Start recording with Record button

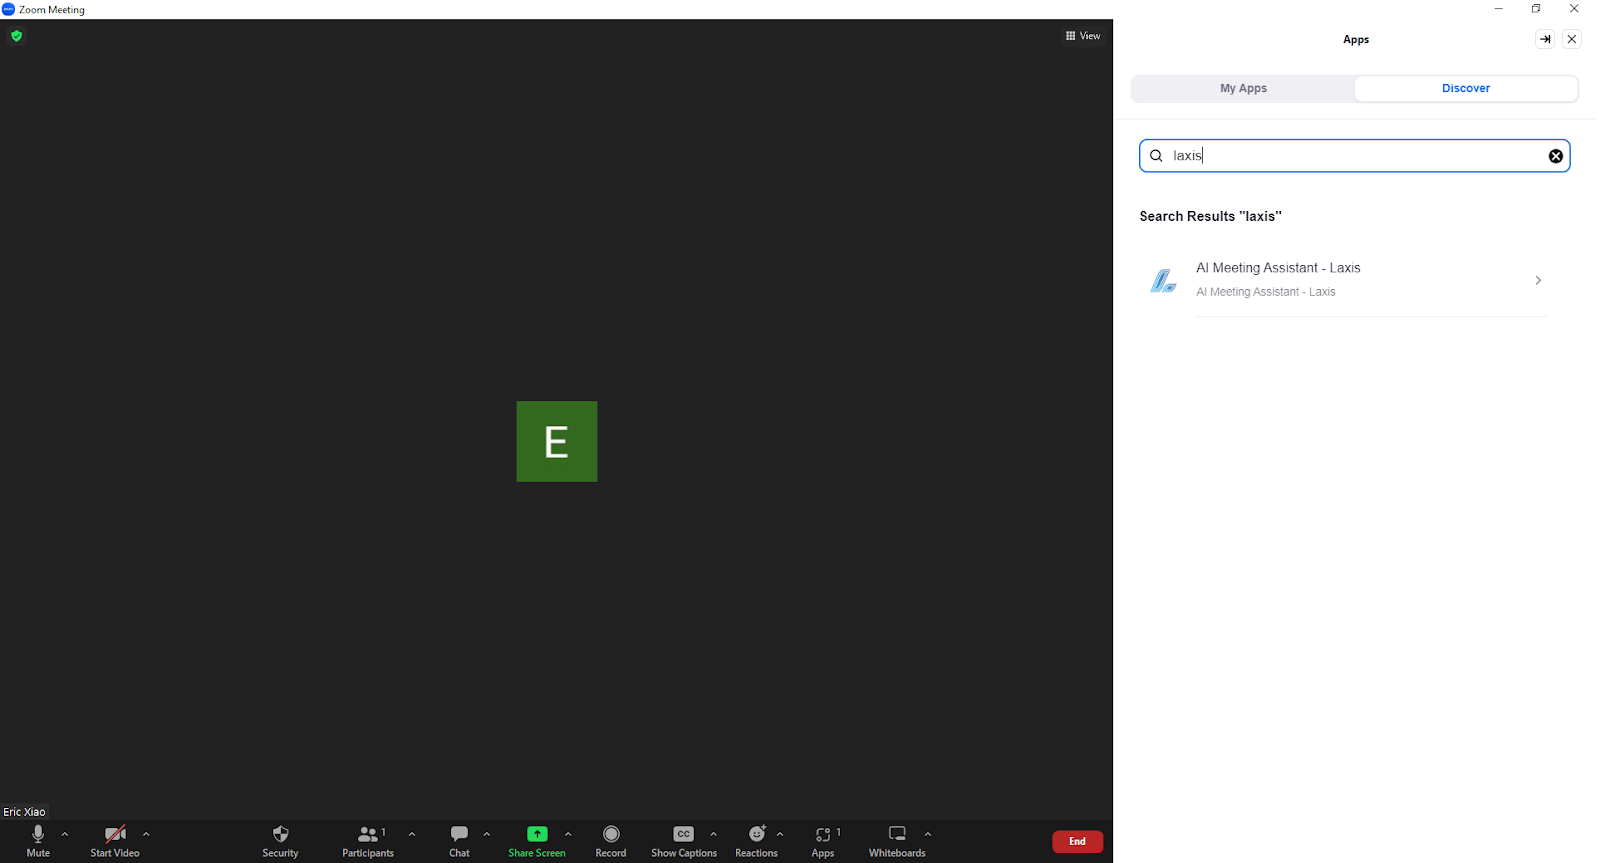point(611,841)
